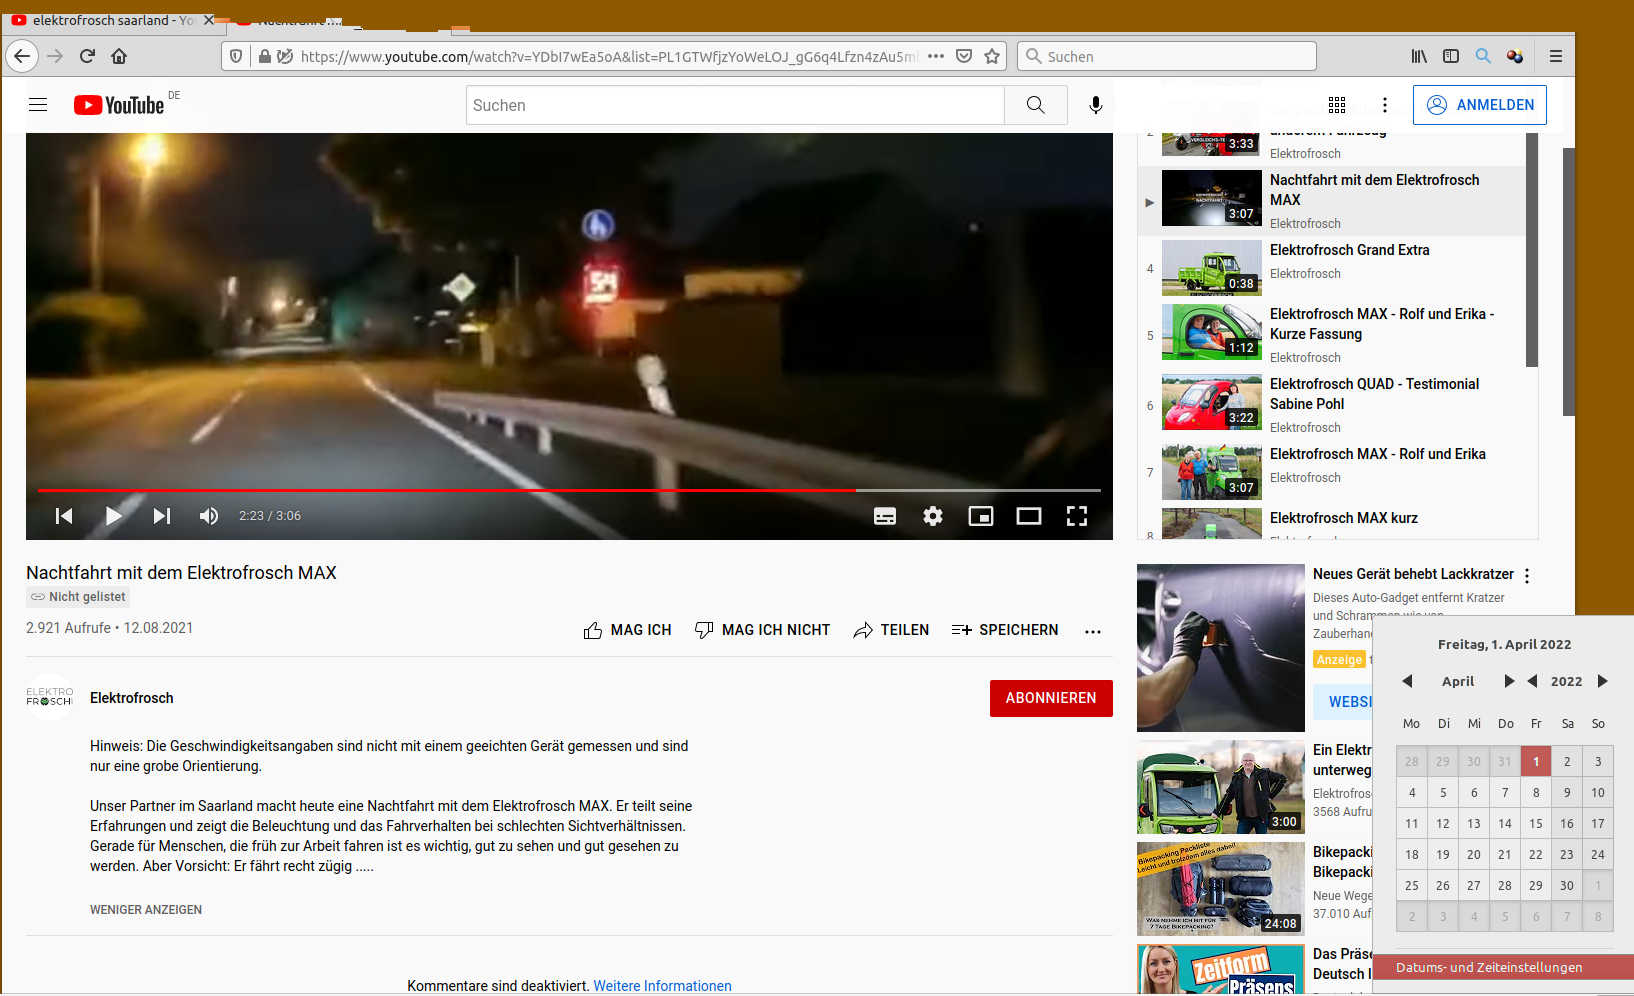Open more actions menu beside Speichern
The height and width of the screenshot is (996, 1634).
tap(1093, 631)
